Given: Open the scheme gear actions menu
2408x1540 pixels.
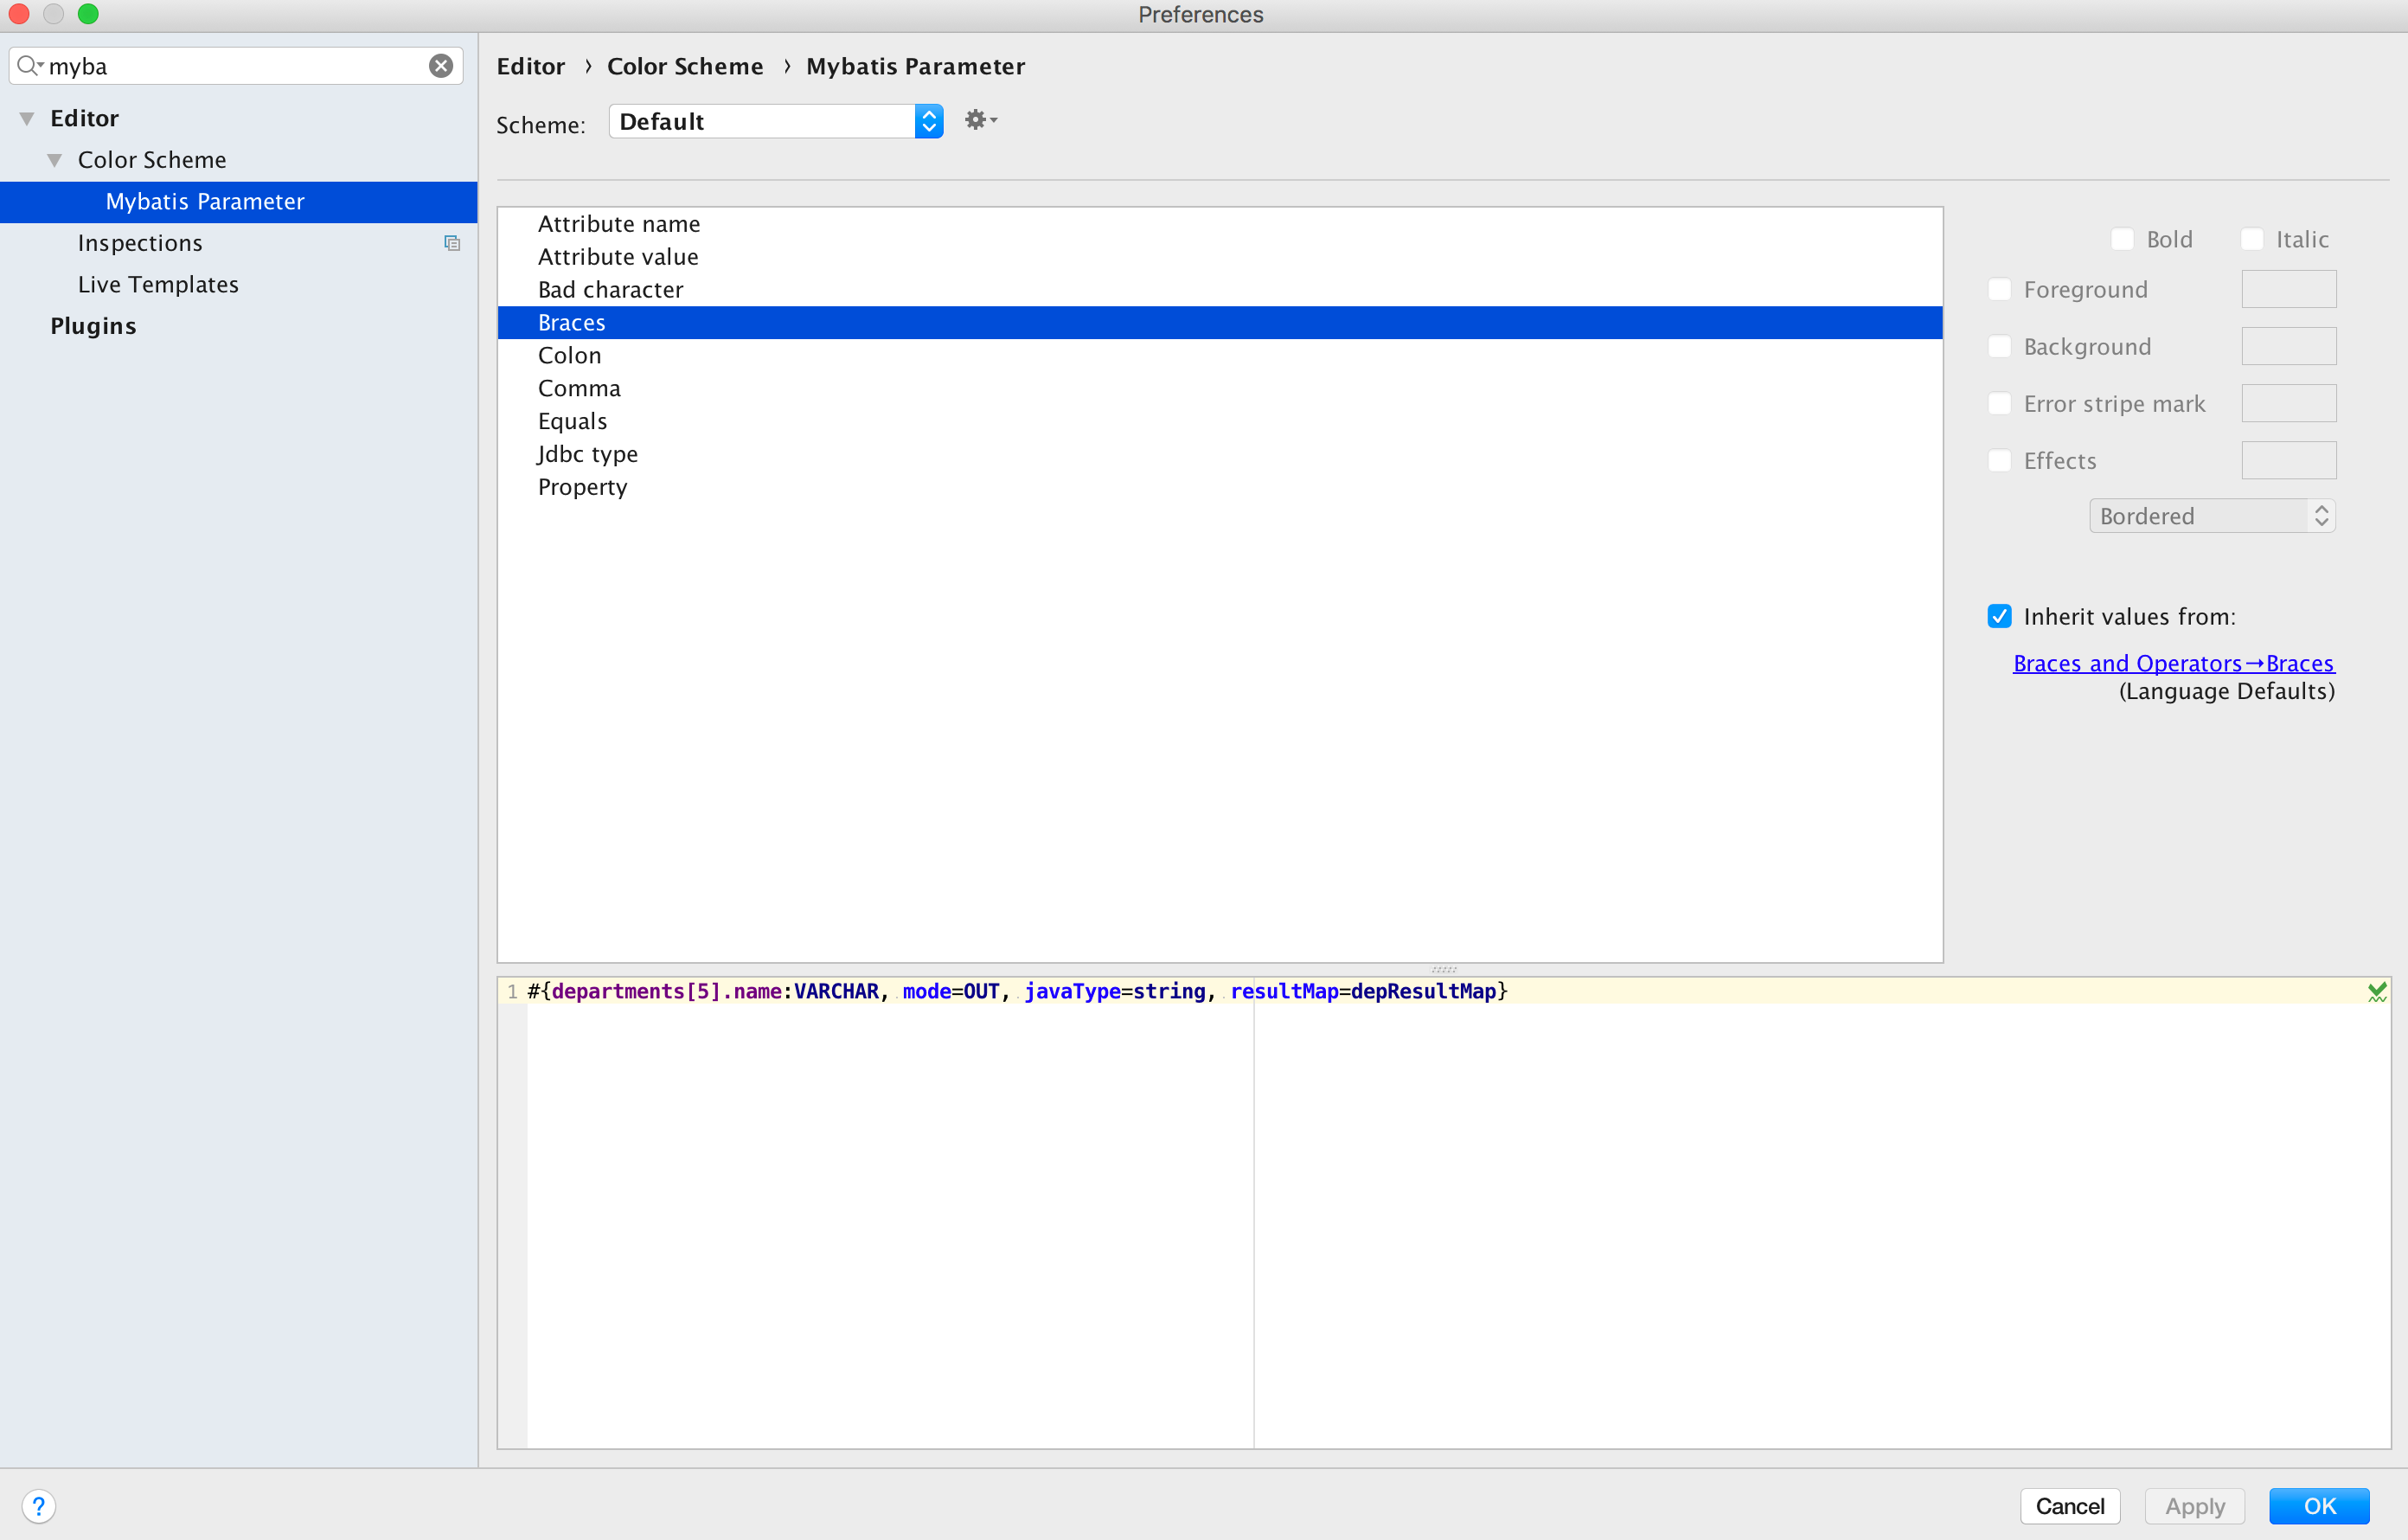Looking at the screenshot, I should pyautogui.click(x=980, y=120).
